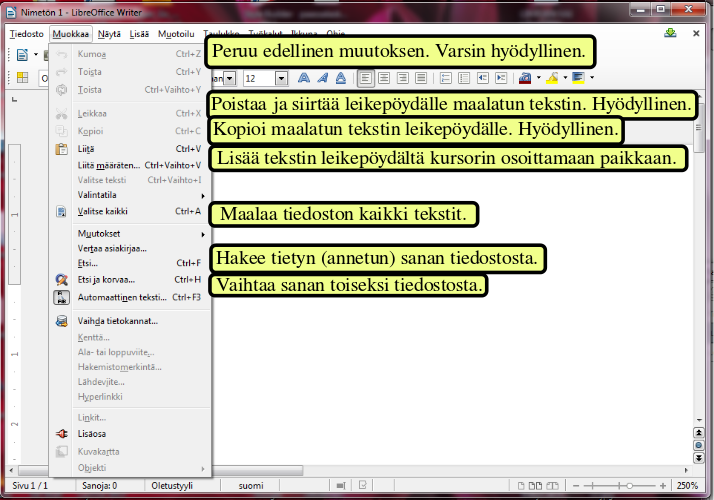Viewport: 714px width, 500px height.
Task: Click decrease indent icon
Action: coord(483,78)
